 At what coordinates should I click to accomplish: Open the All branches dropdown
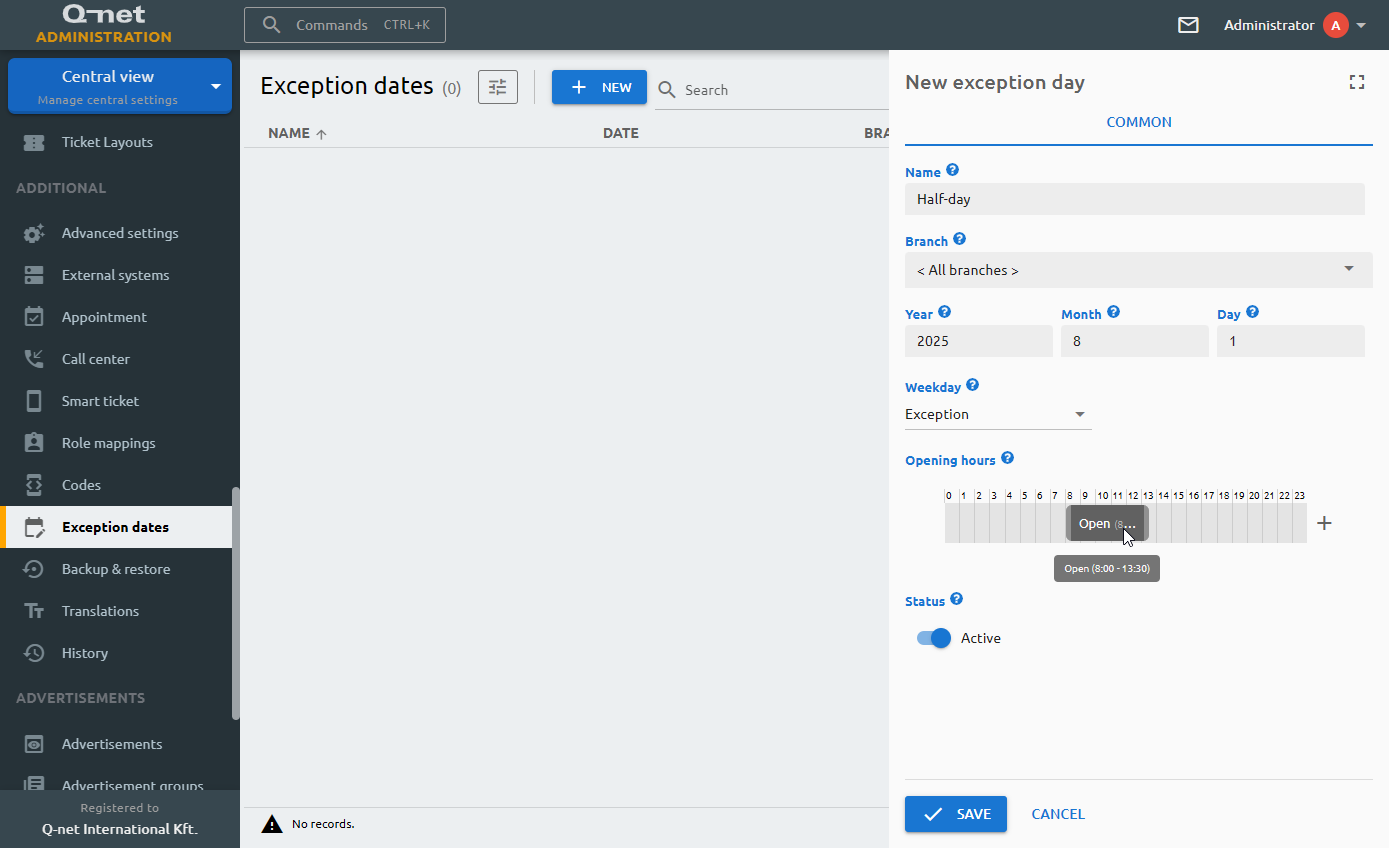pos(1139,270)
